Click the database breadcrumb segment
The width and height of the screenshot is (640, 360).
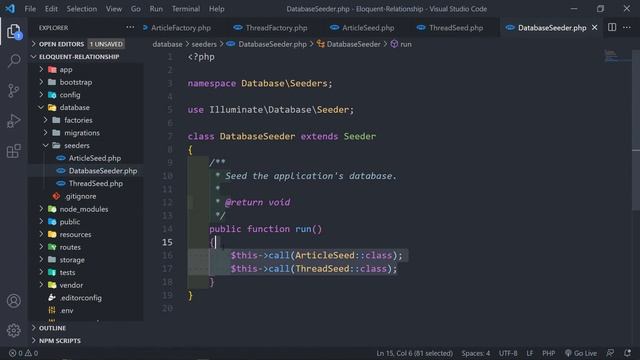167,44
